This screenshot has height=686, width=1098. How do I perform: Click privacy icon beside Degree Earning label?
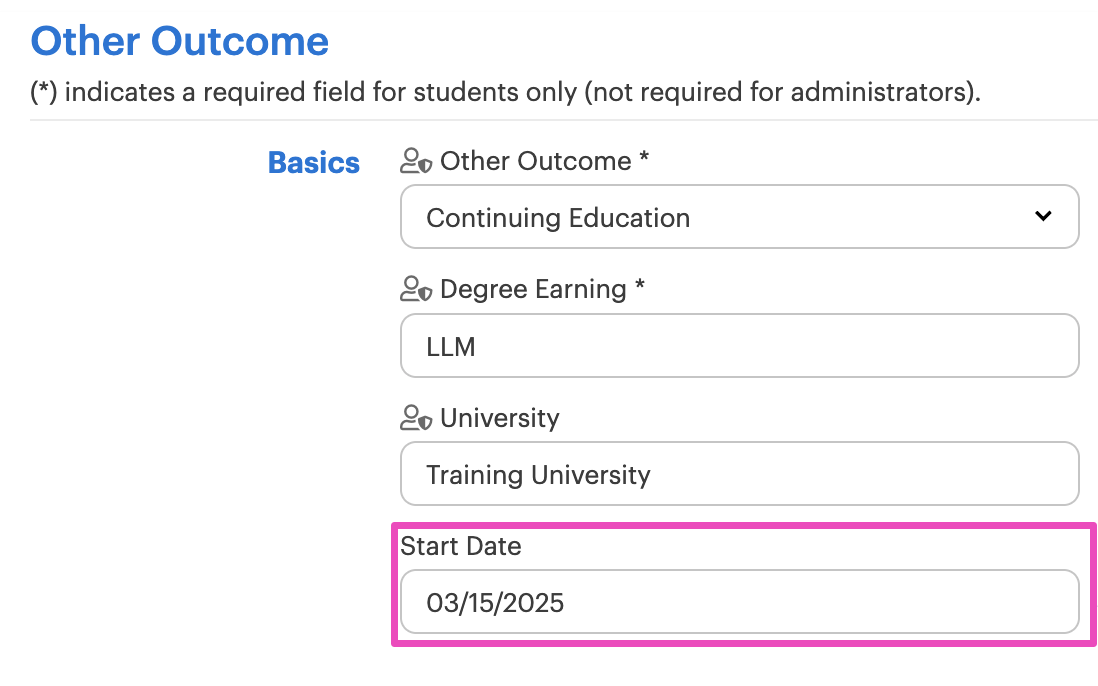click(416, 289)
